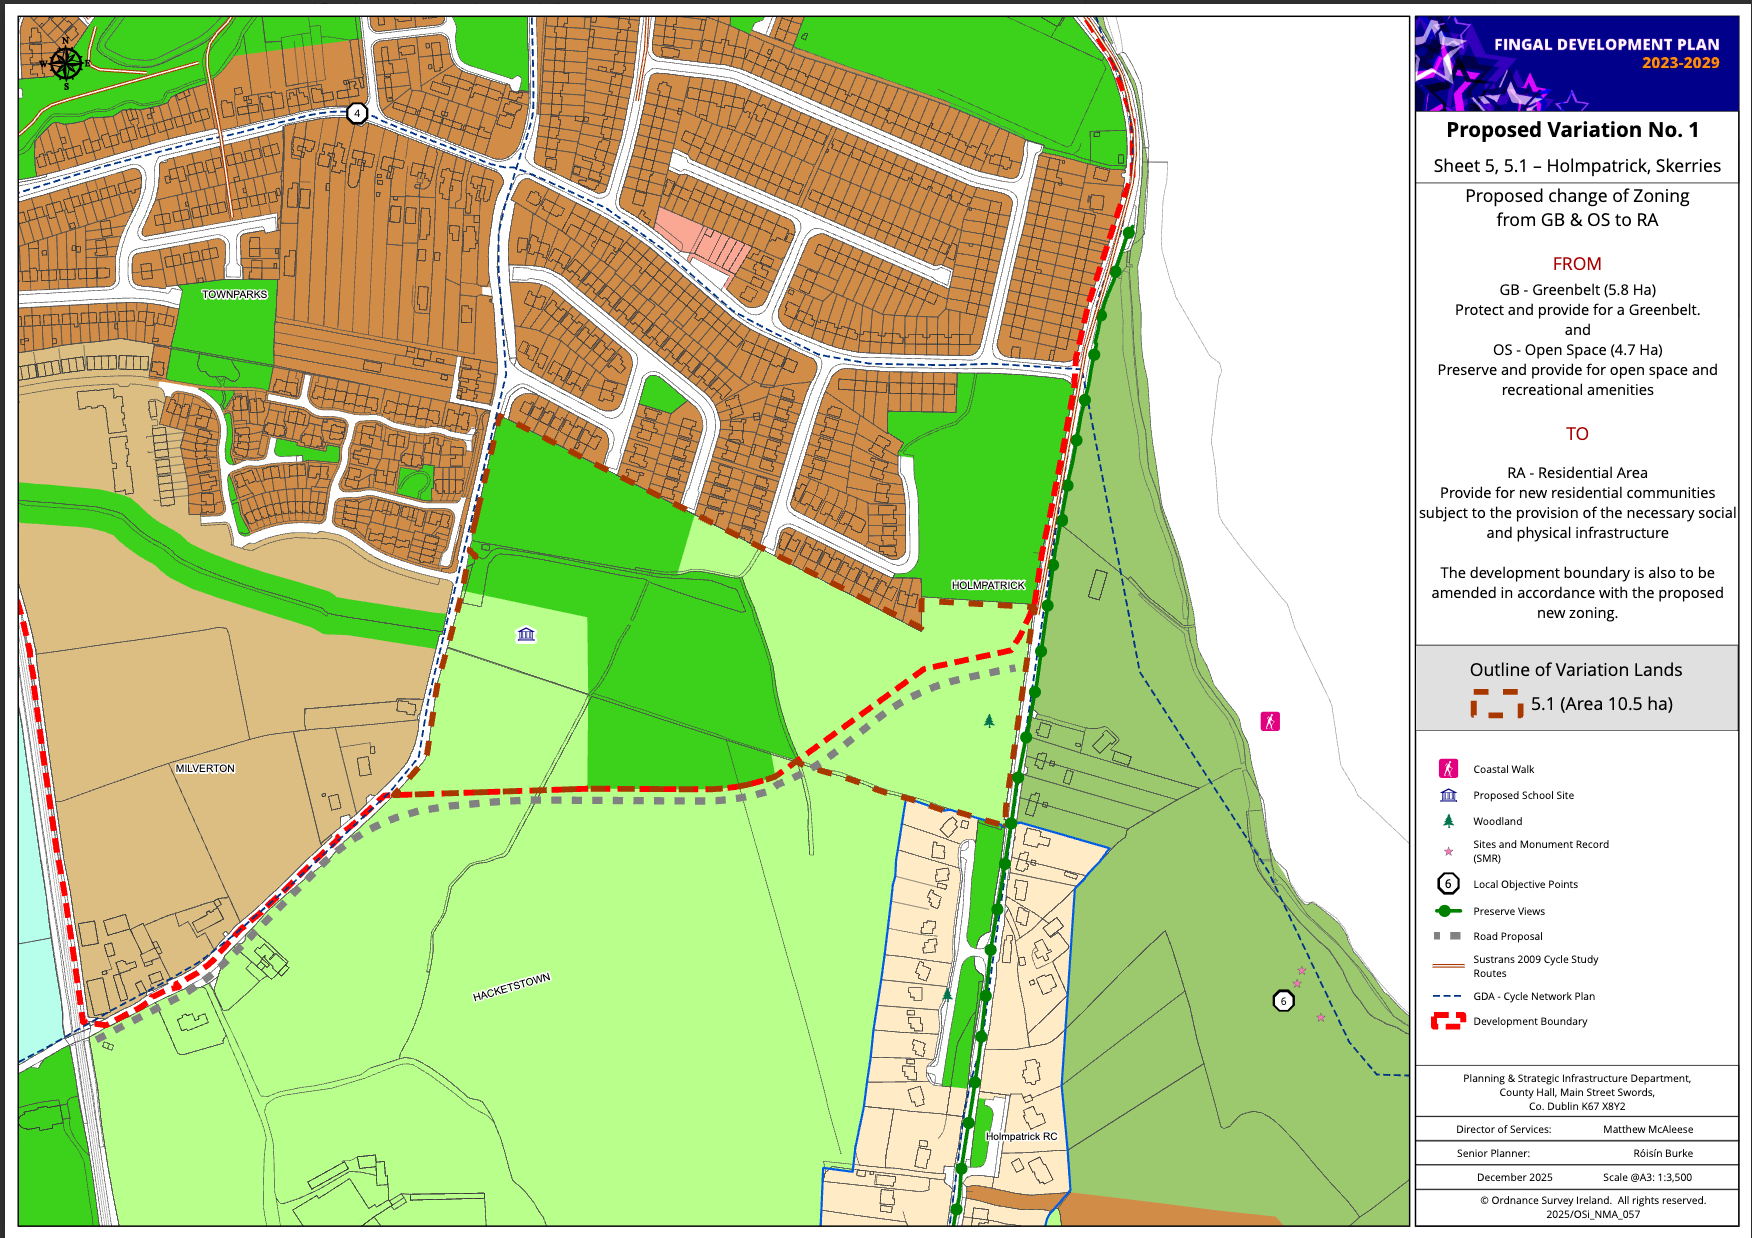Click the TOWNPARKS map label
This screenshot has width=1752, height=1238.
[x=235, y=294]
